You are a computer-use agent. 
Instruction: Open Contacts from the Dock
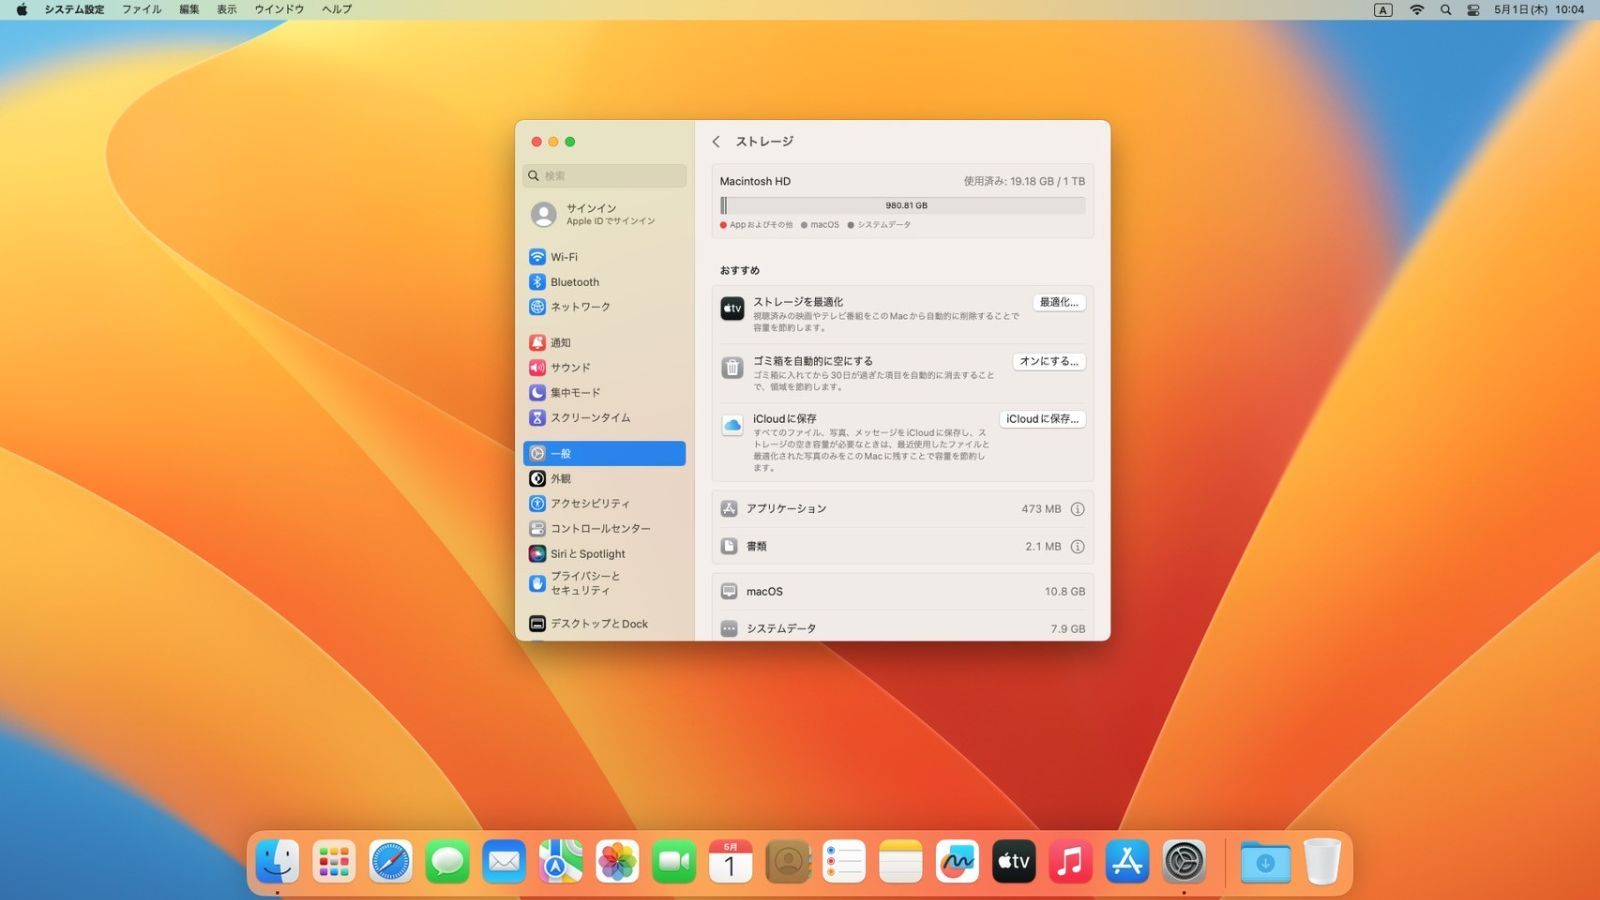[787, 861]
